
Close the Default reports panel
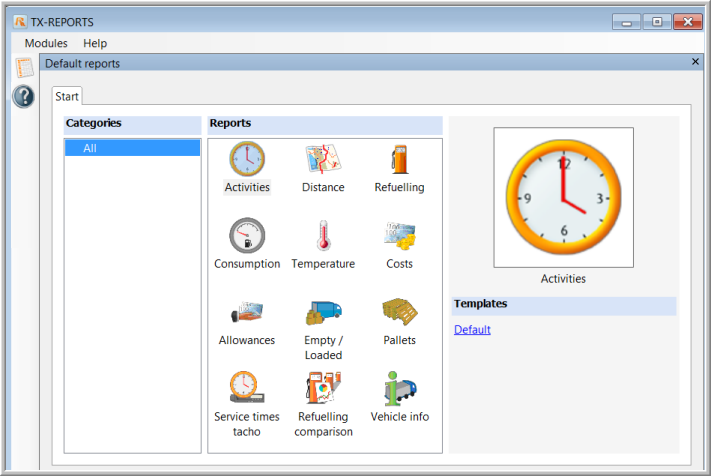click(695, 62)
